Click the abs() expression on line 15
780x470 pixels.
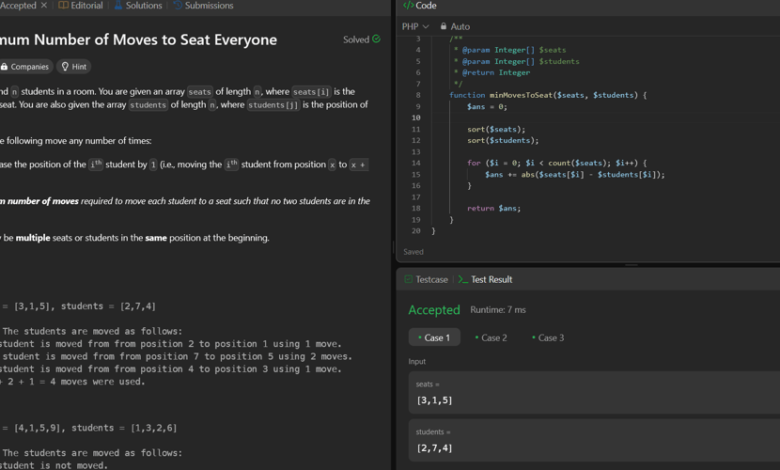(593, 175)
